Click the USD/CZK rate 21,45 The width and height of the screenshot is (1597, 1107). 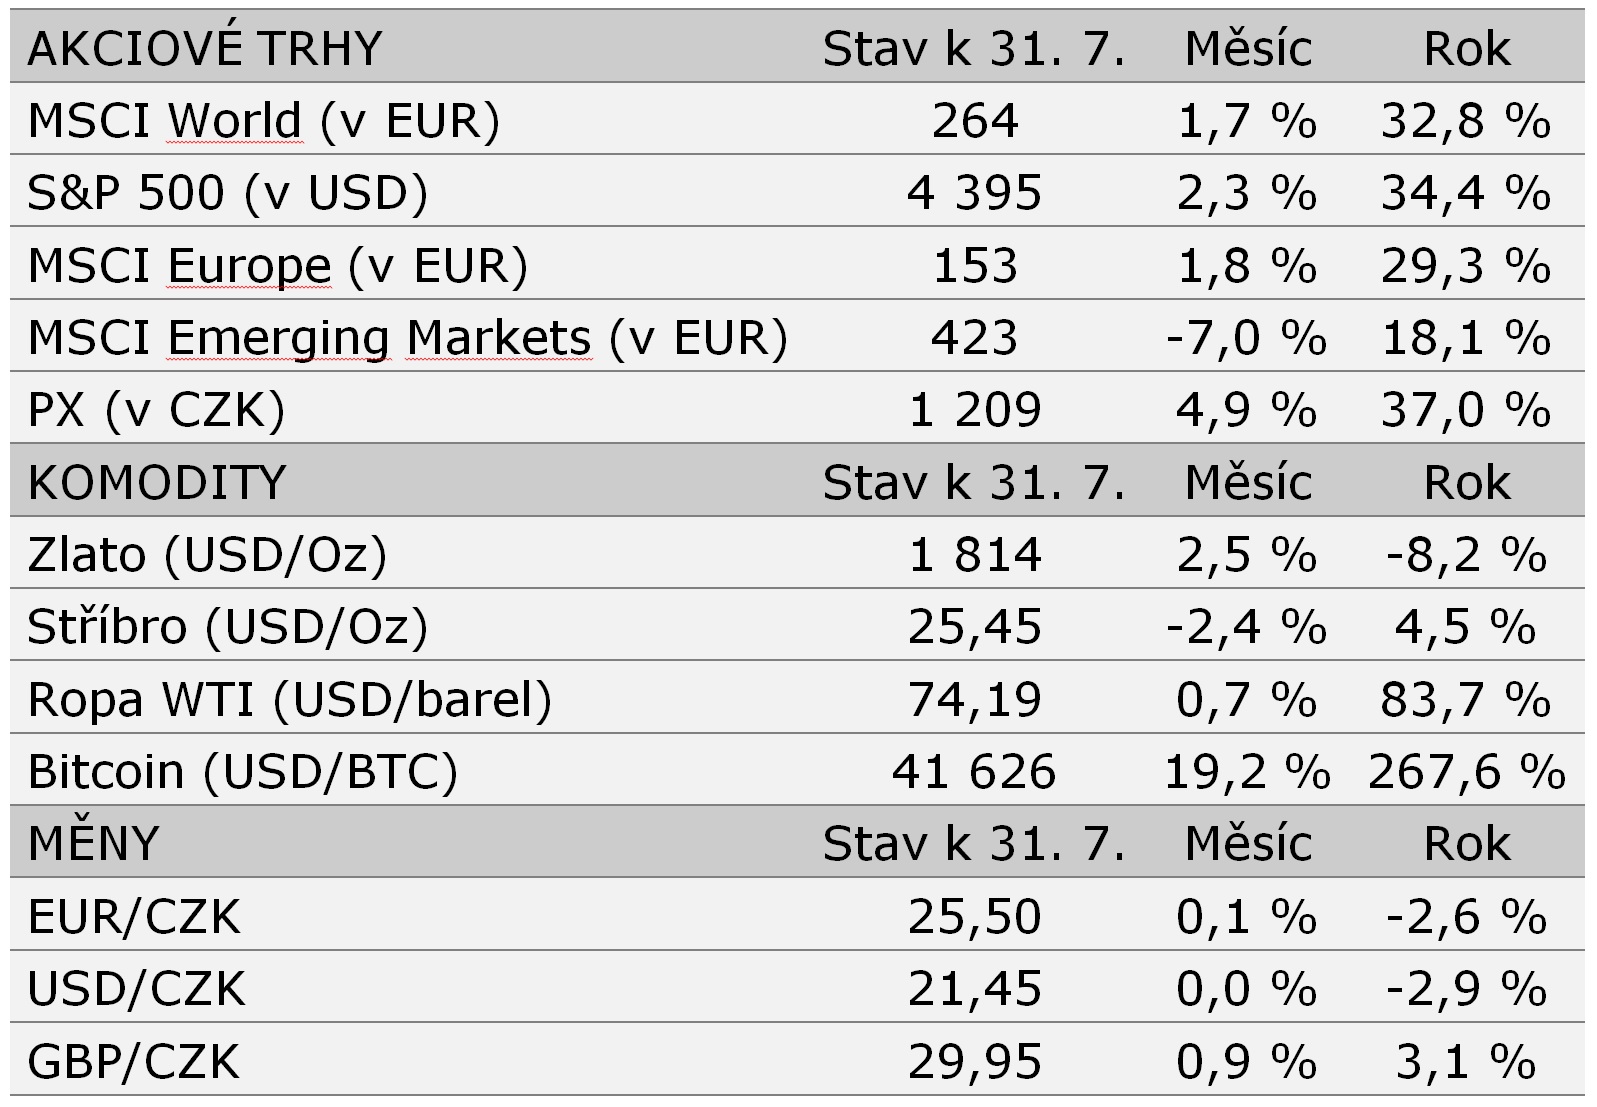974,989
